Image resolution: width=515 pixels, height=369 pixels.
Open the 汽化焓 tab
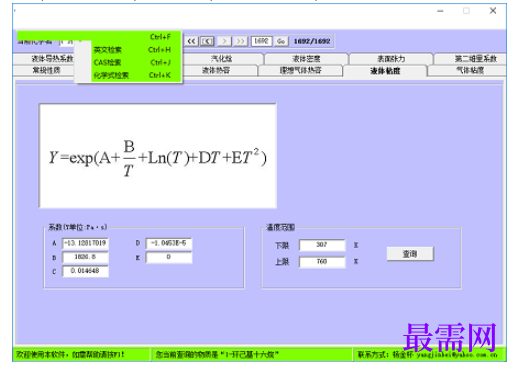pyautogui.click(x=222, y=59)
